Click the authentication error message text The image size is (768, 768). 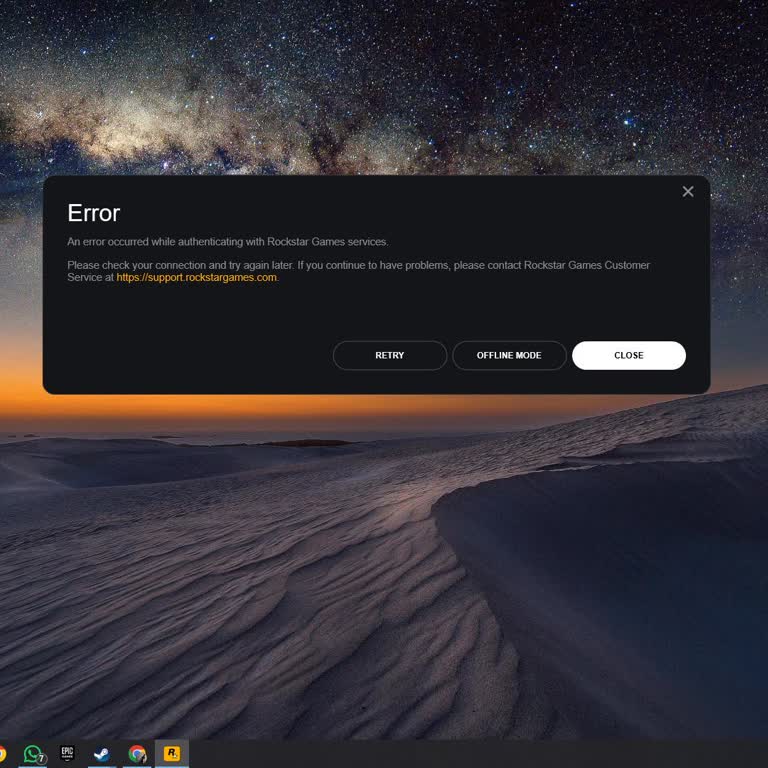click(227, 242)
